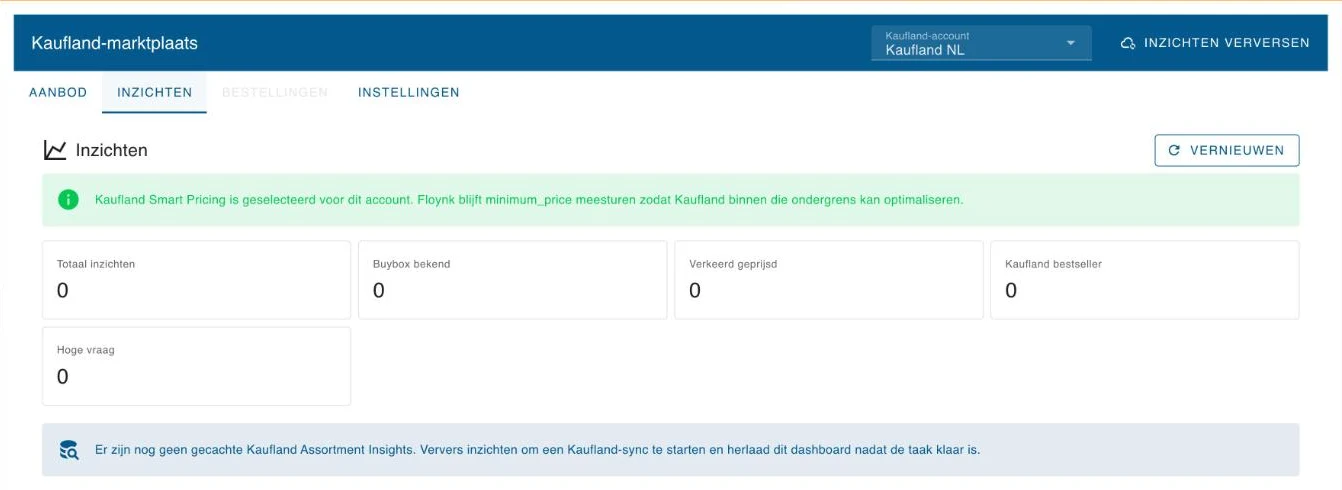Click the cloud refresh icon

click(x=1128, y=43)
